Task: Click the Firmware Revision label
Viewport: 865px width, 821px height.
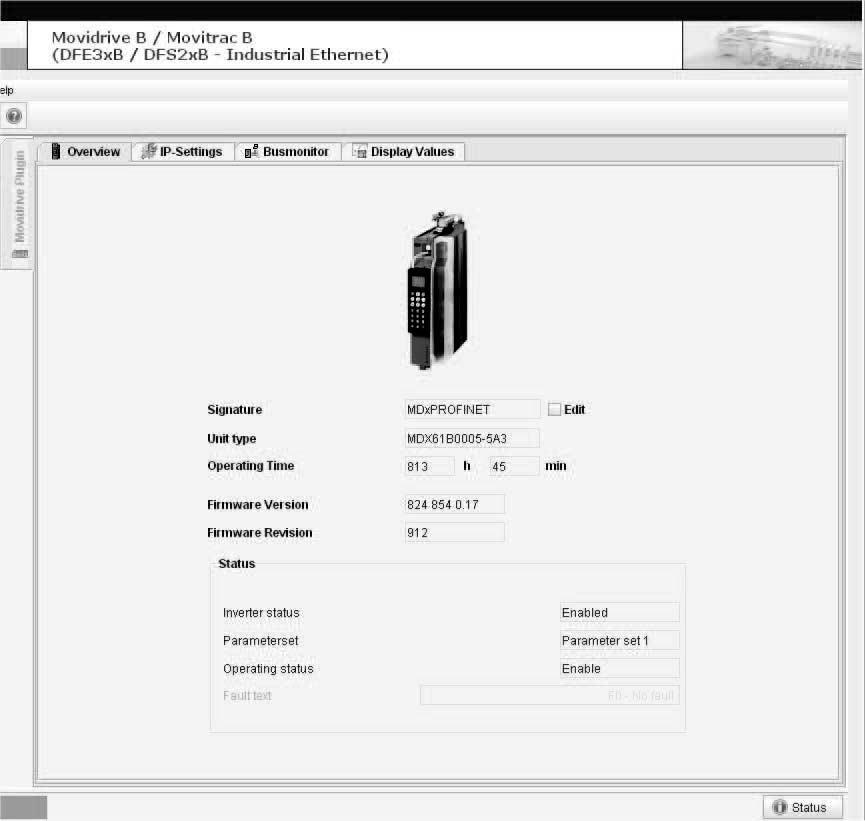Action: 260,532
